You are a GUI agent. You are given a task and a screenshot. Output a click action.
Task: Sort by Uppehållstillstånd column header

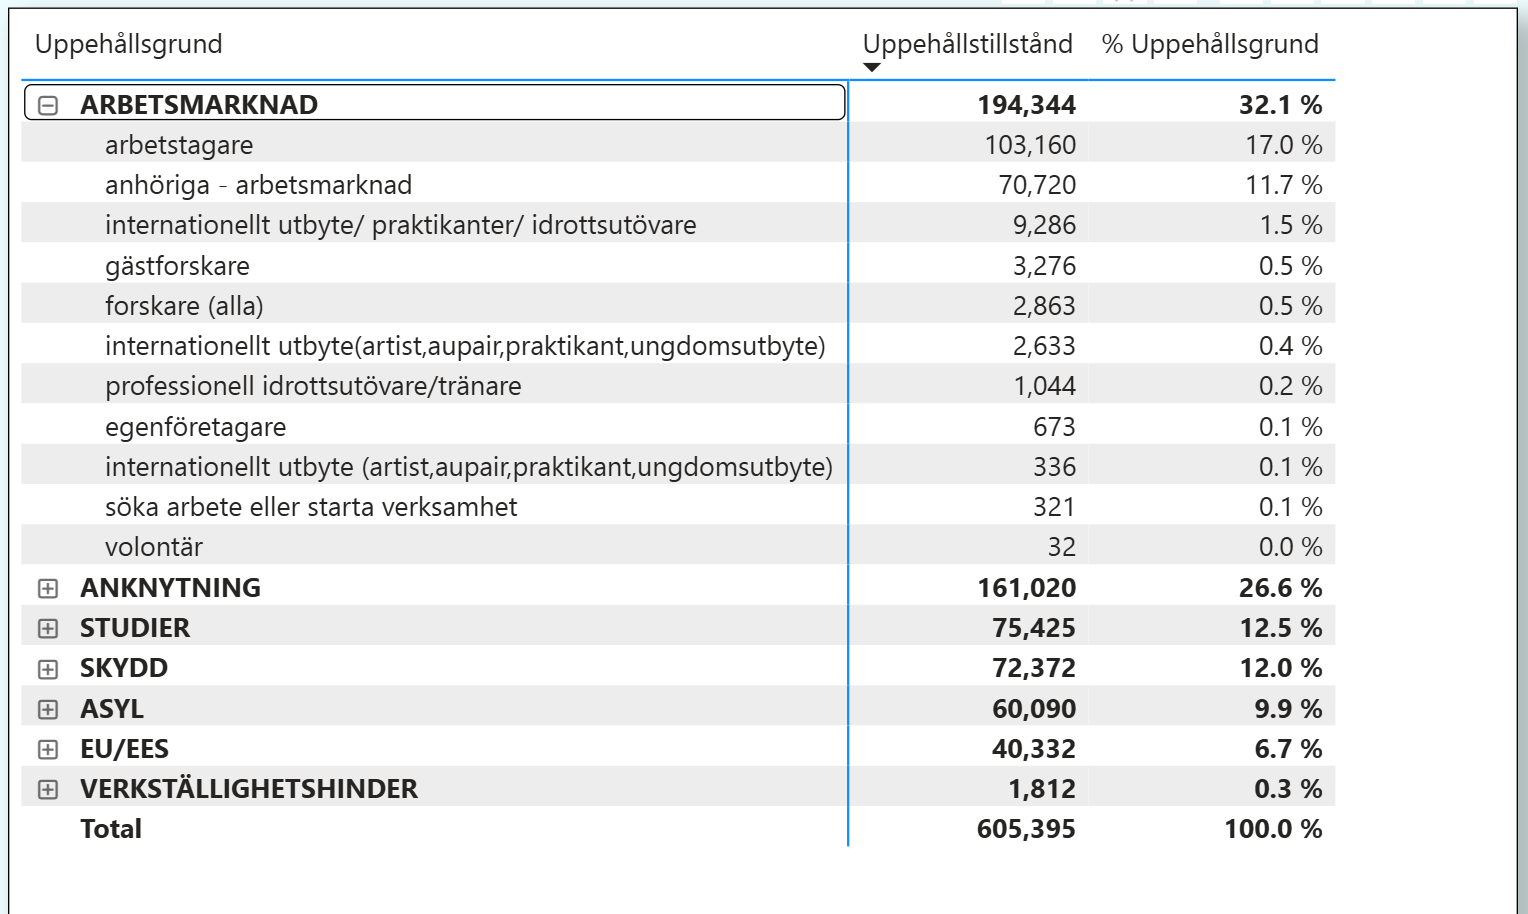[x=967, y=44]
